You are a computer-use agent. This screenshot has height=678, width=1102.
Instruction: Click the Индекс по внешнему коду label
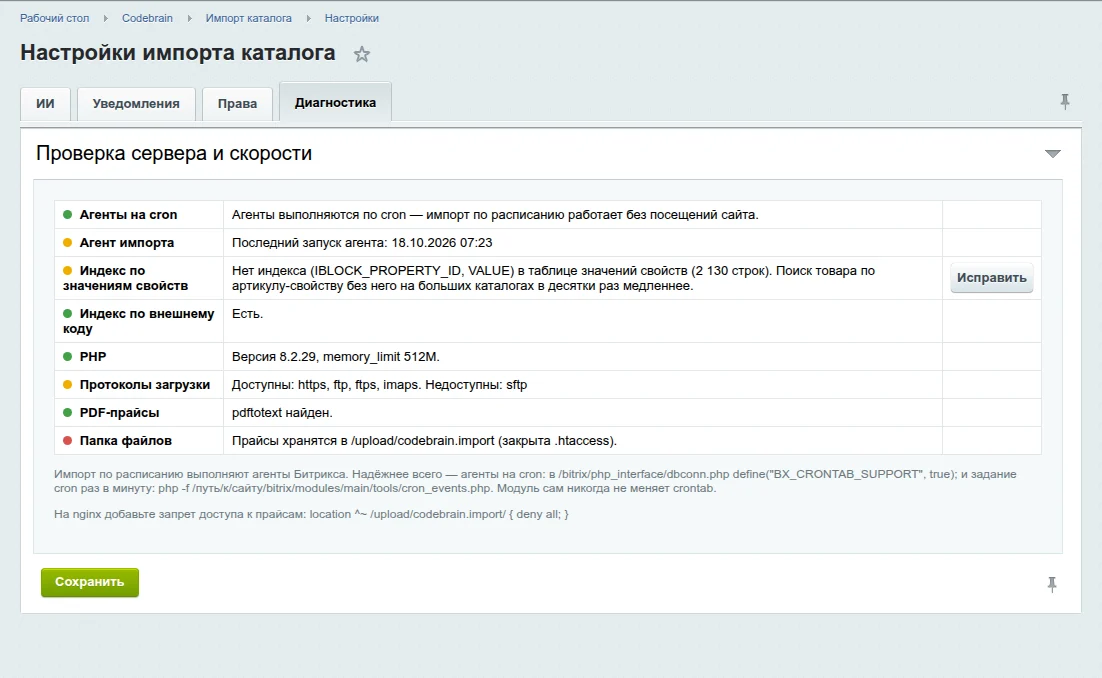[138, 321]
